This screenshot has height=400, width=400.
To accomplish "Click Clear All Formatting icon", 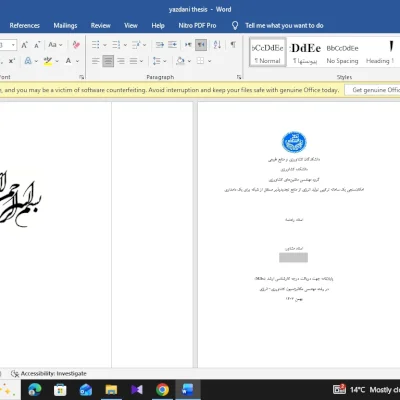I will [76, 45].
